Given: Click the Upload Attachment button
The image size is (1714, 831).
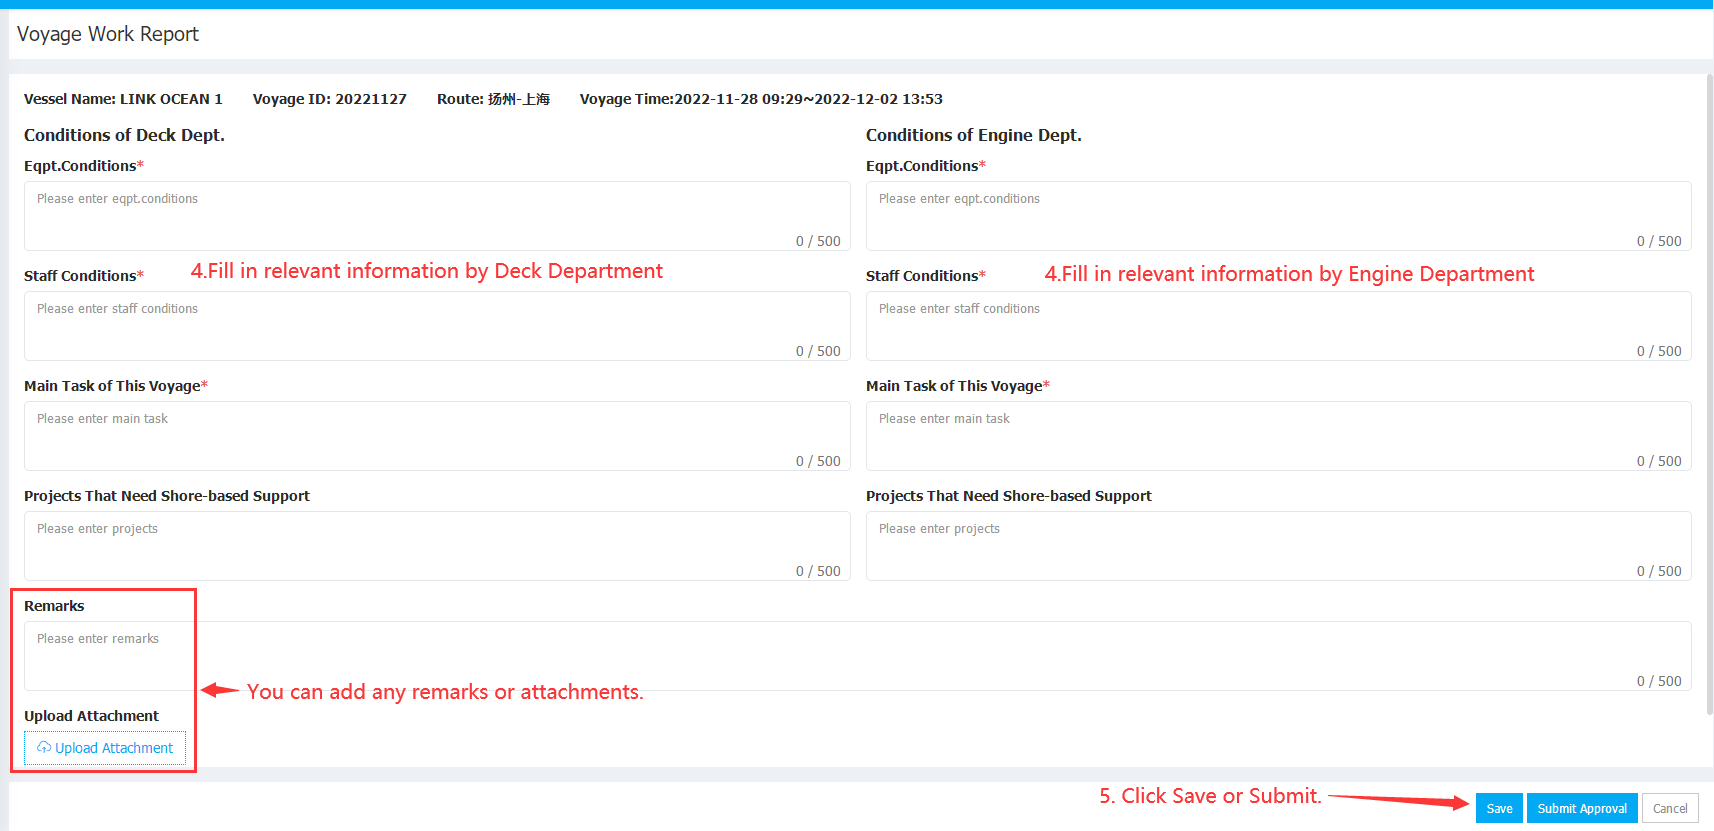Looking at the screenshot, I should (x=105, y=748).
